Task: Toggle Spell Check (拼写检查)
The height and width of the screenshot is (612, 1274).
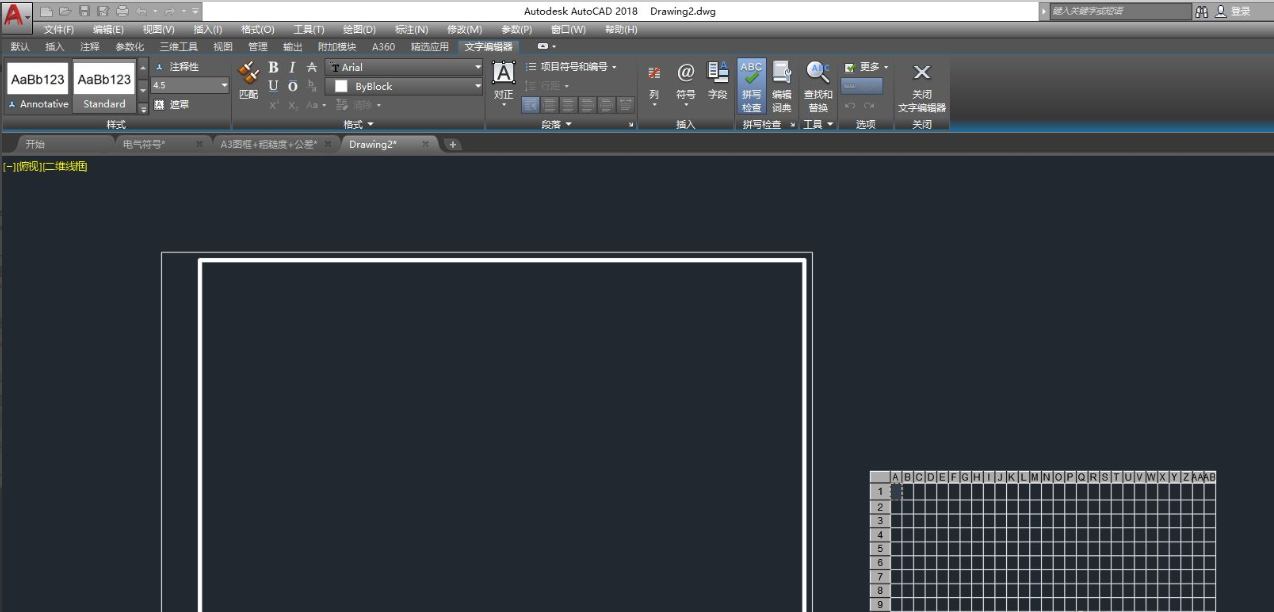Action: point(751,85)
